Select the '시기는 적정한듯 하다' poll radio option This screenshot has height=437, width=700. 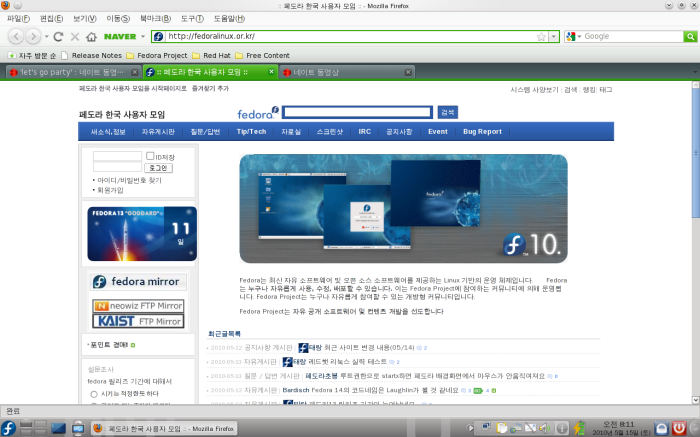pos(94,394)
